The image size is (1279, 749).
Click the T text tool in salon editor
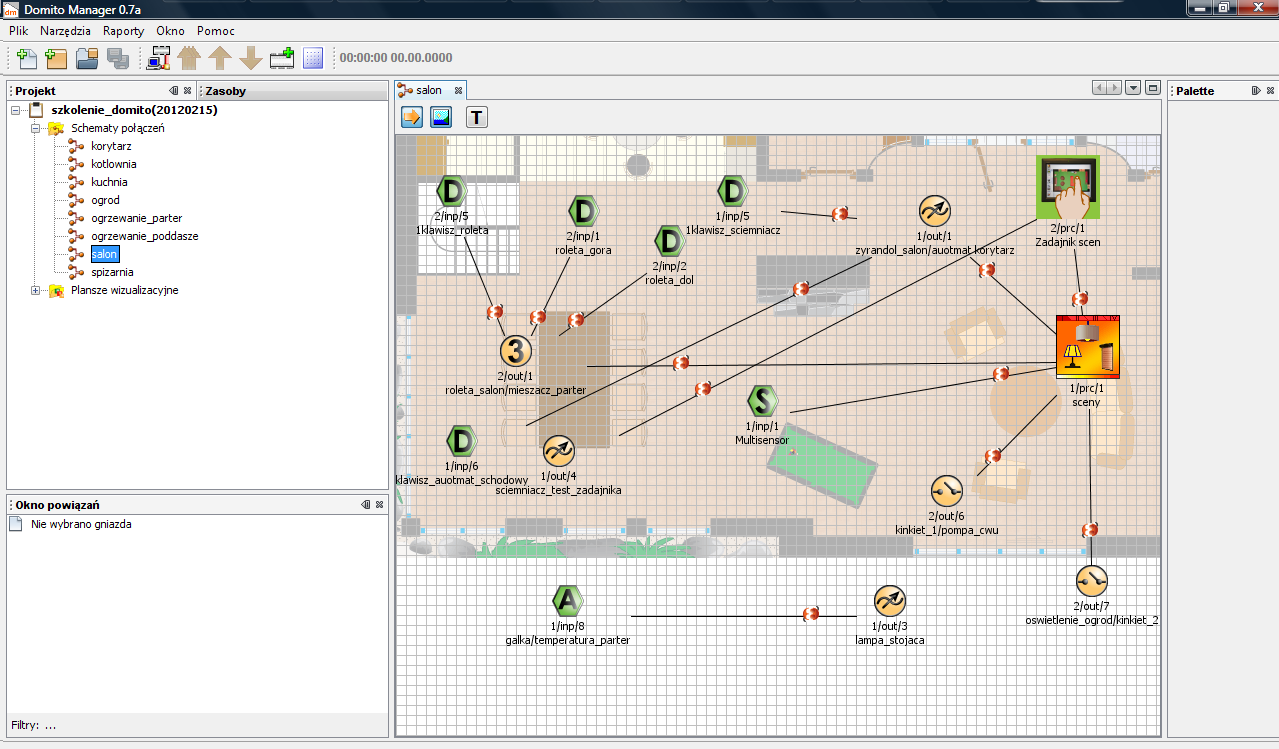point(477,117)
